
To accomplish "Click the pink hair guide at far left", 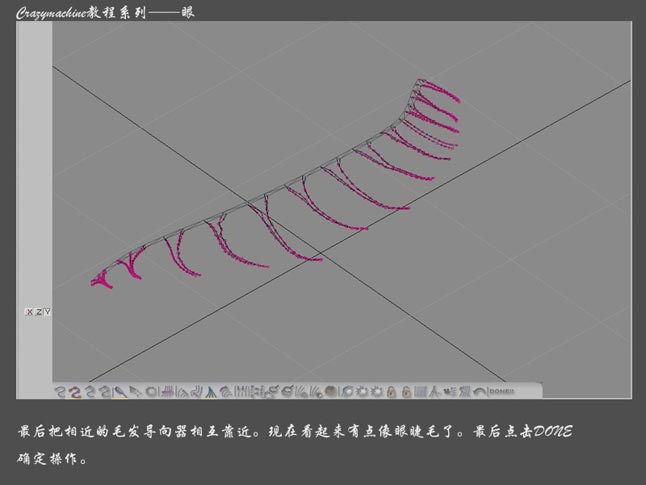I will pos(101,280).
